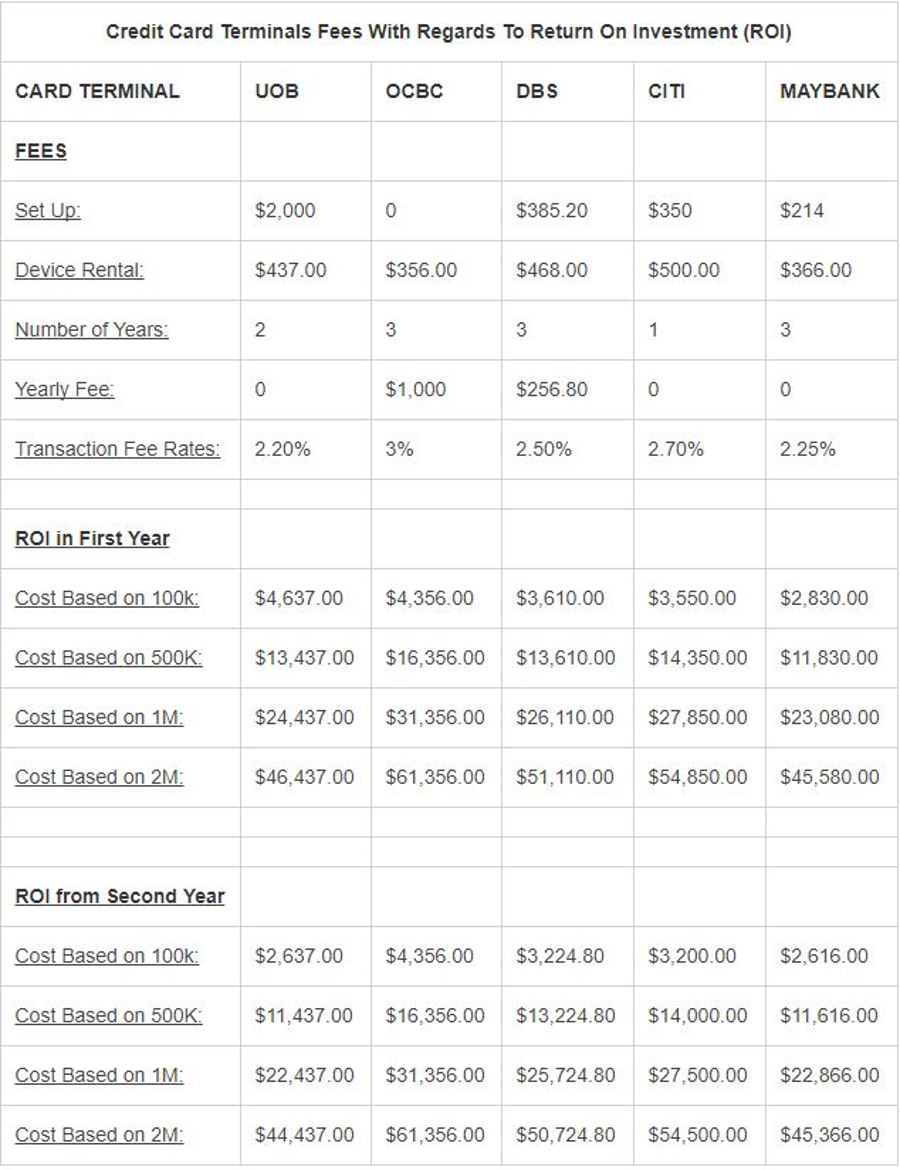Viewport: 900px width, 1170px height.
Task: Open second-year Cost Based on 2M link
Action: pyautogui.click(x=99, y=1135)
